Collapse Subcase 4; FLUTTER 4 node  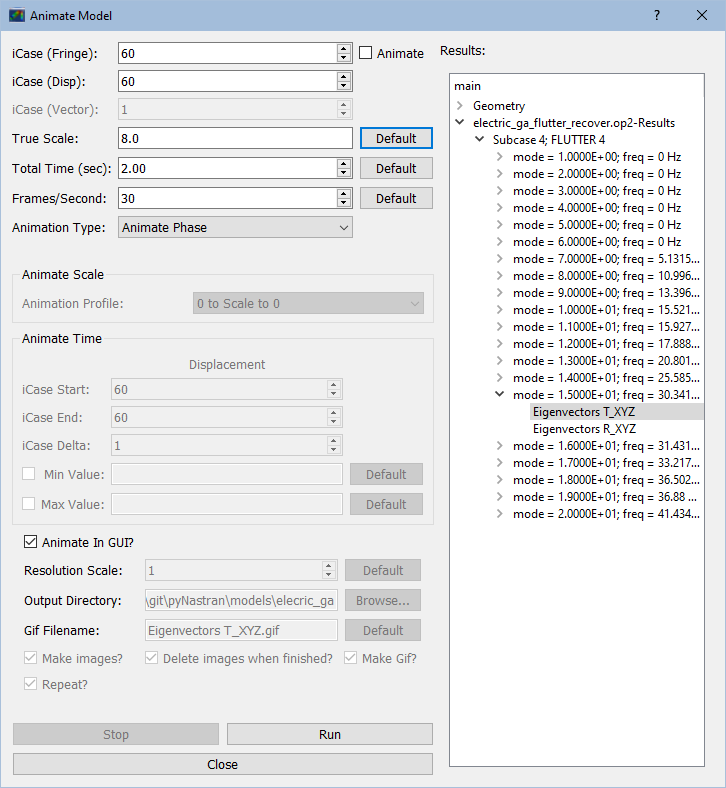479,140
